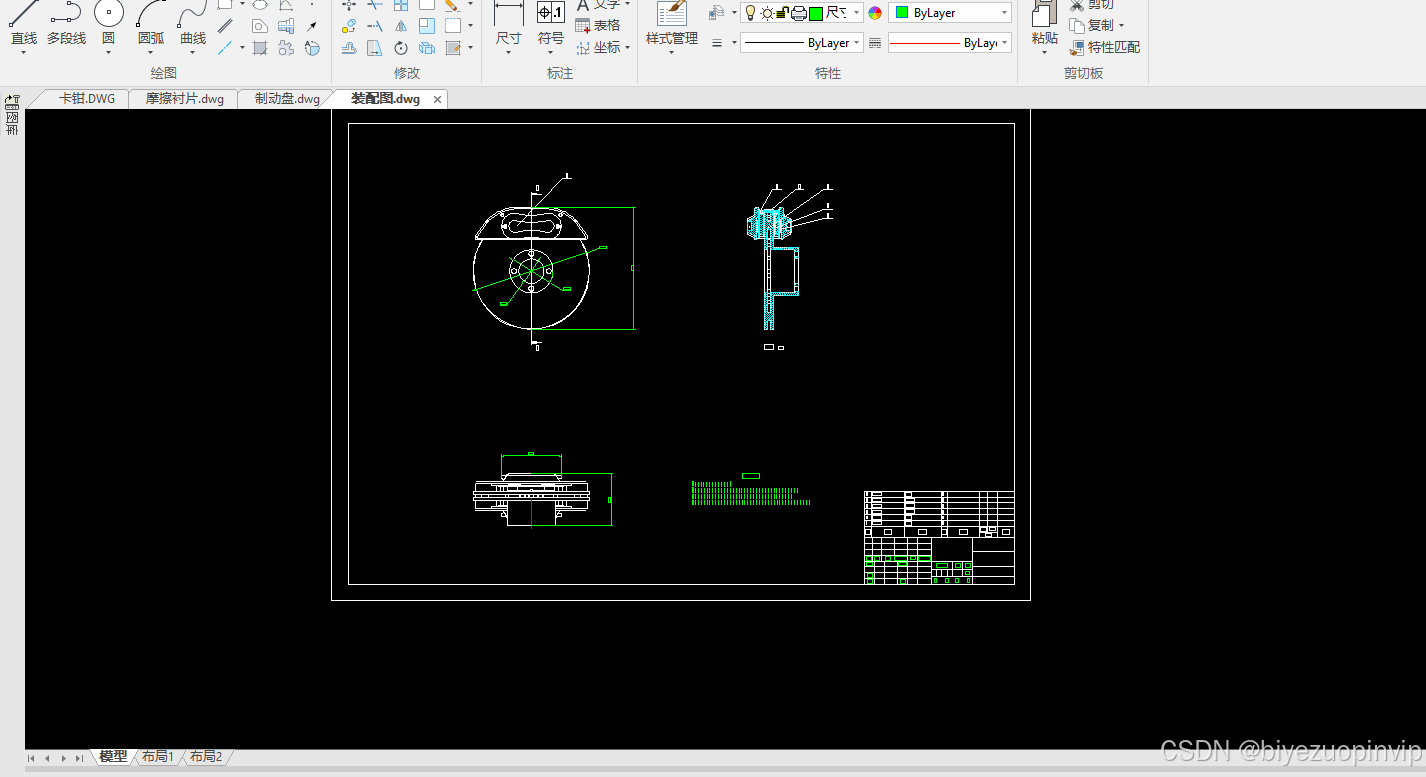Open the color ByLayer dropdown
1426x777 pixels.
point(949,13)
